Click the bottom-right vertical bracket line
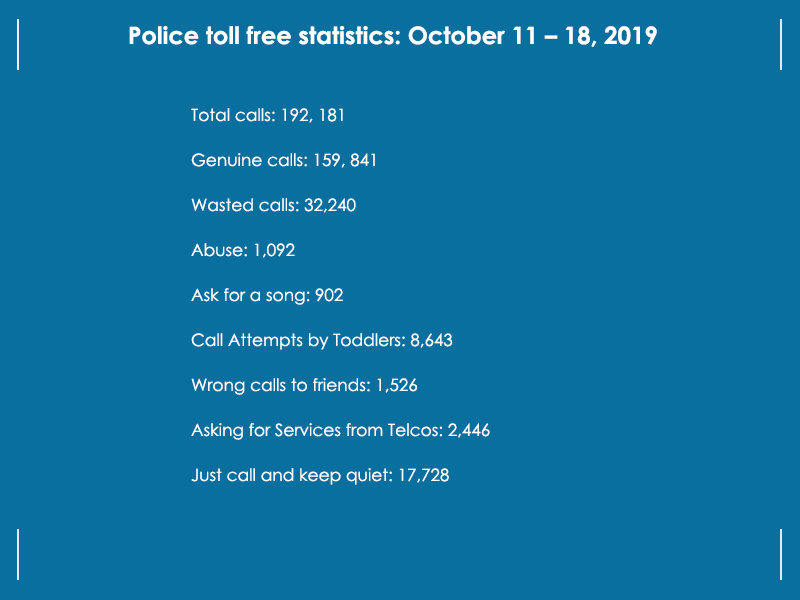Image resolution: width=800 pixels, height=600 pixels. [781, 555]
